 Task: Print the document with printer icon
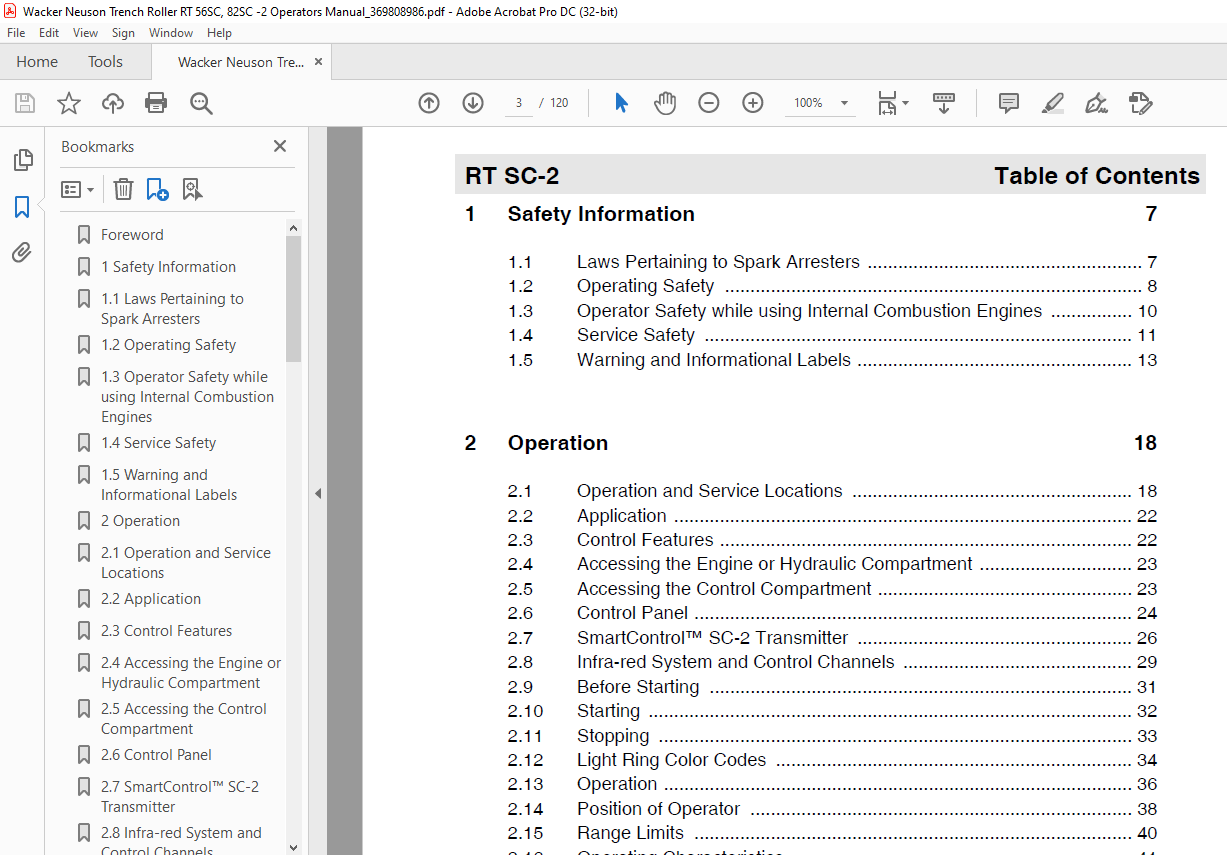[x=156, y=103]
